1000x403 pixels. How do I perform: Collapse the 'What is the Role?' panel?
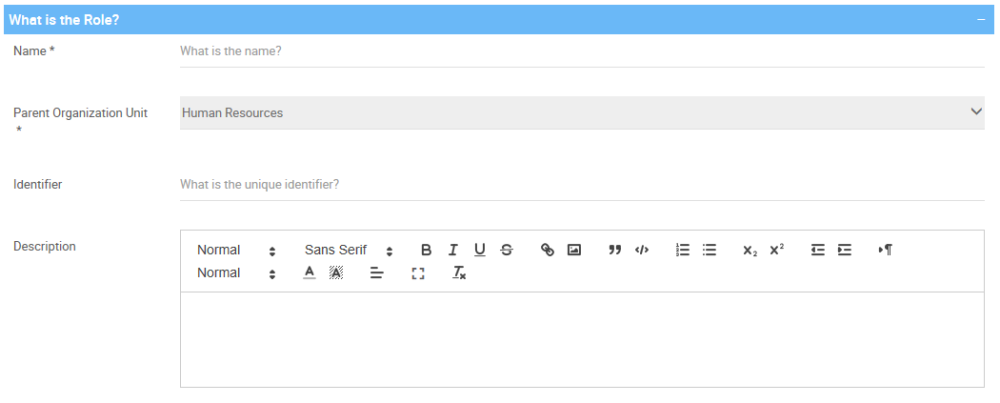981,20
